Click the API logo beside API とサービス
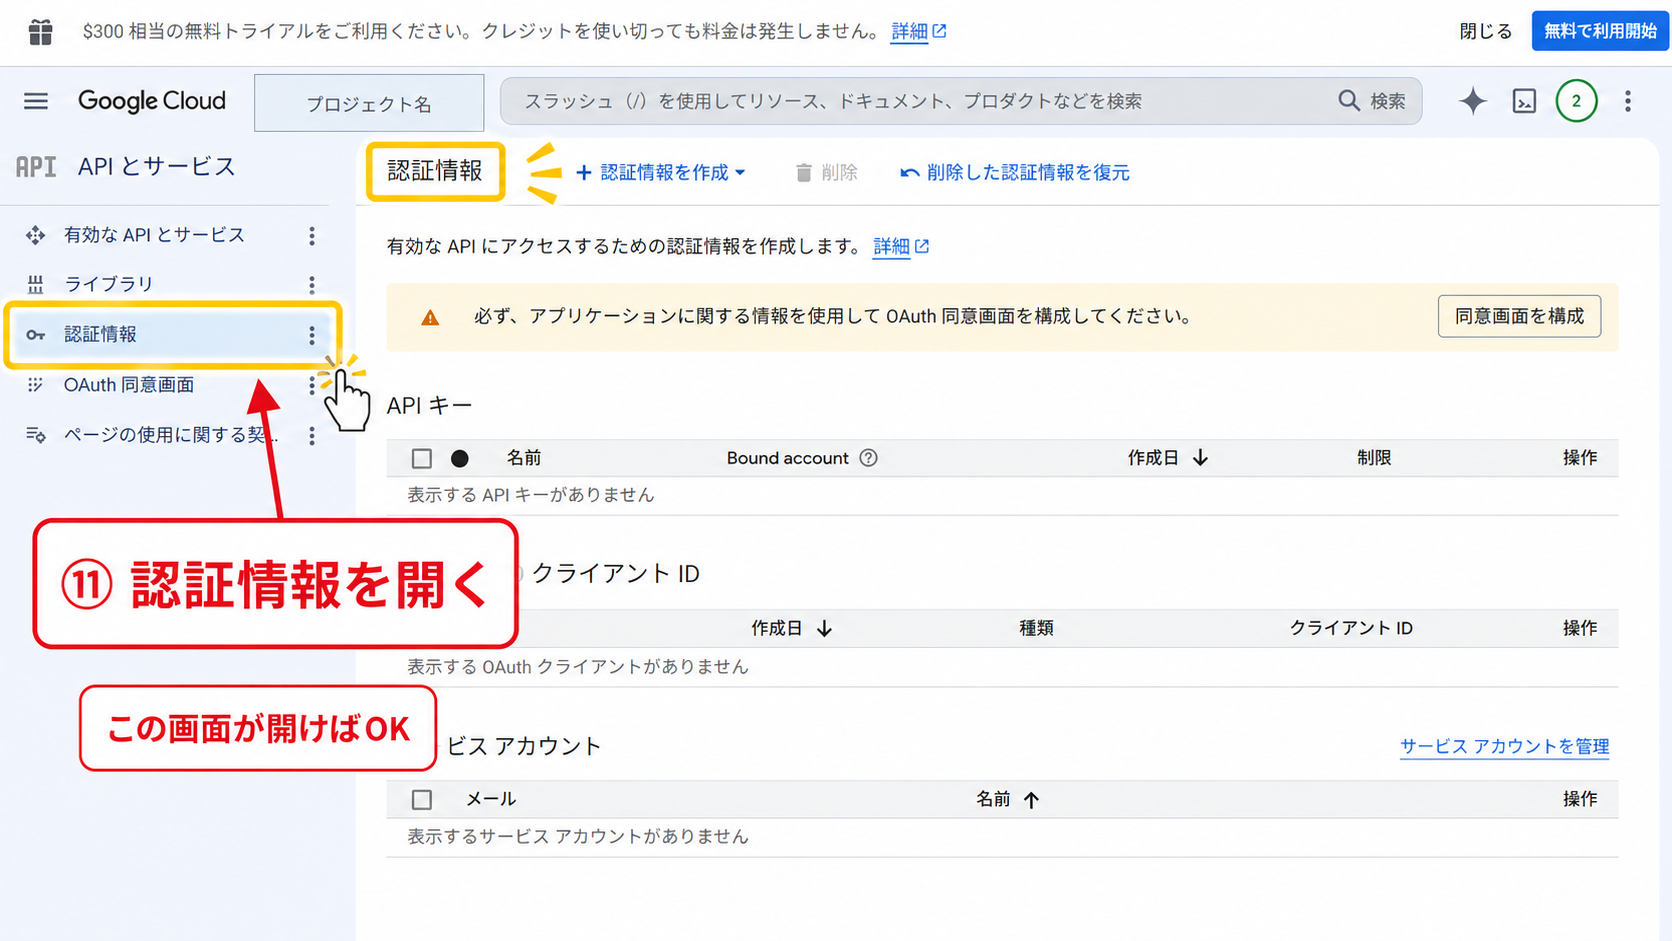1672x941 pixels. coord(36,167)
